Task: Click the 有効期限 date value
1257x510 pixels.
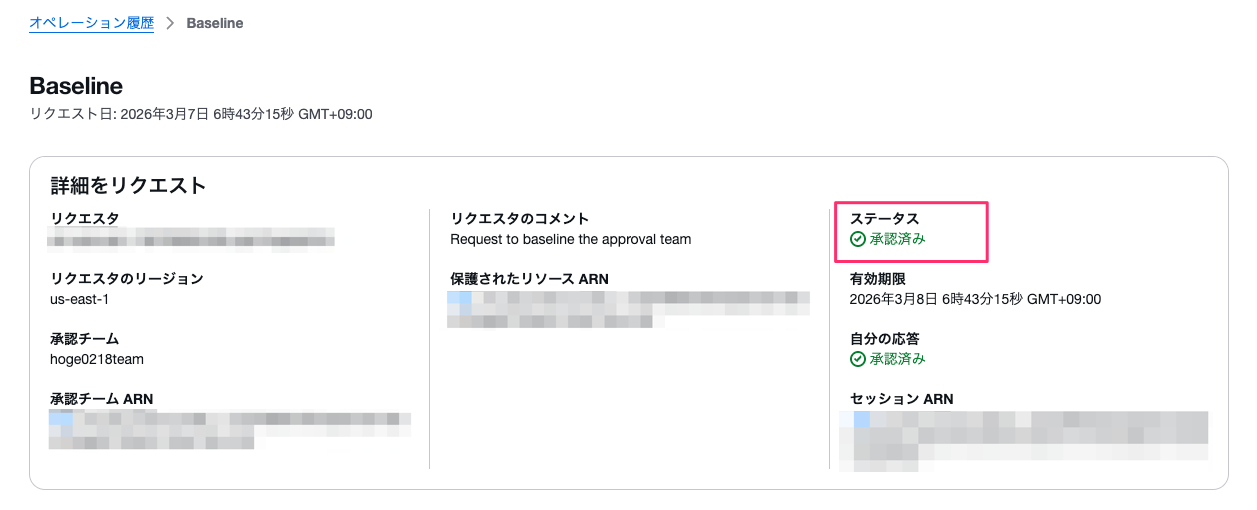Action: (974, 299)
